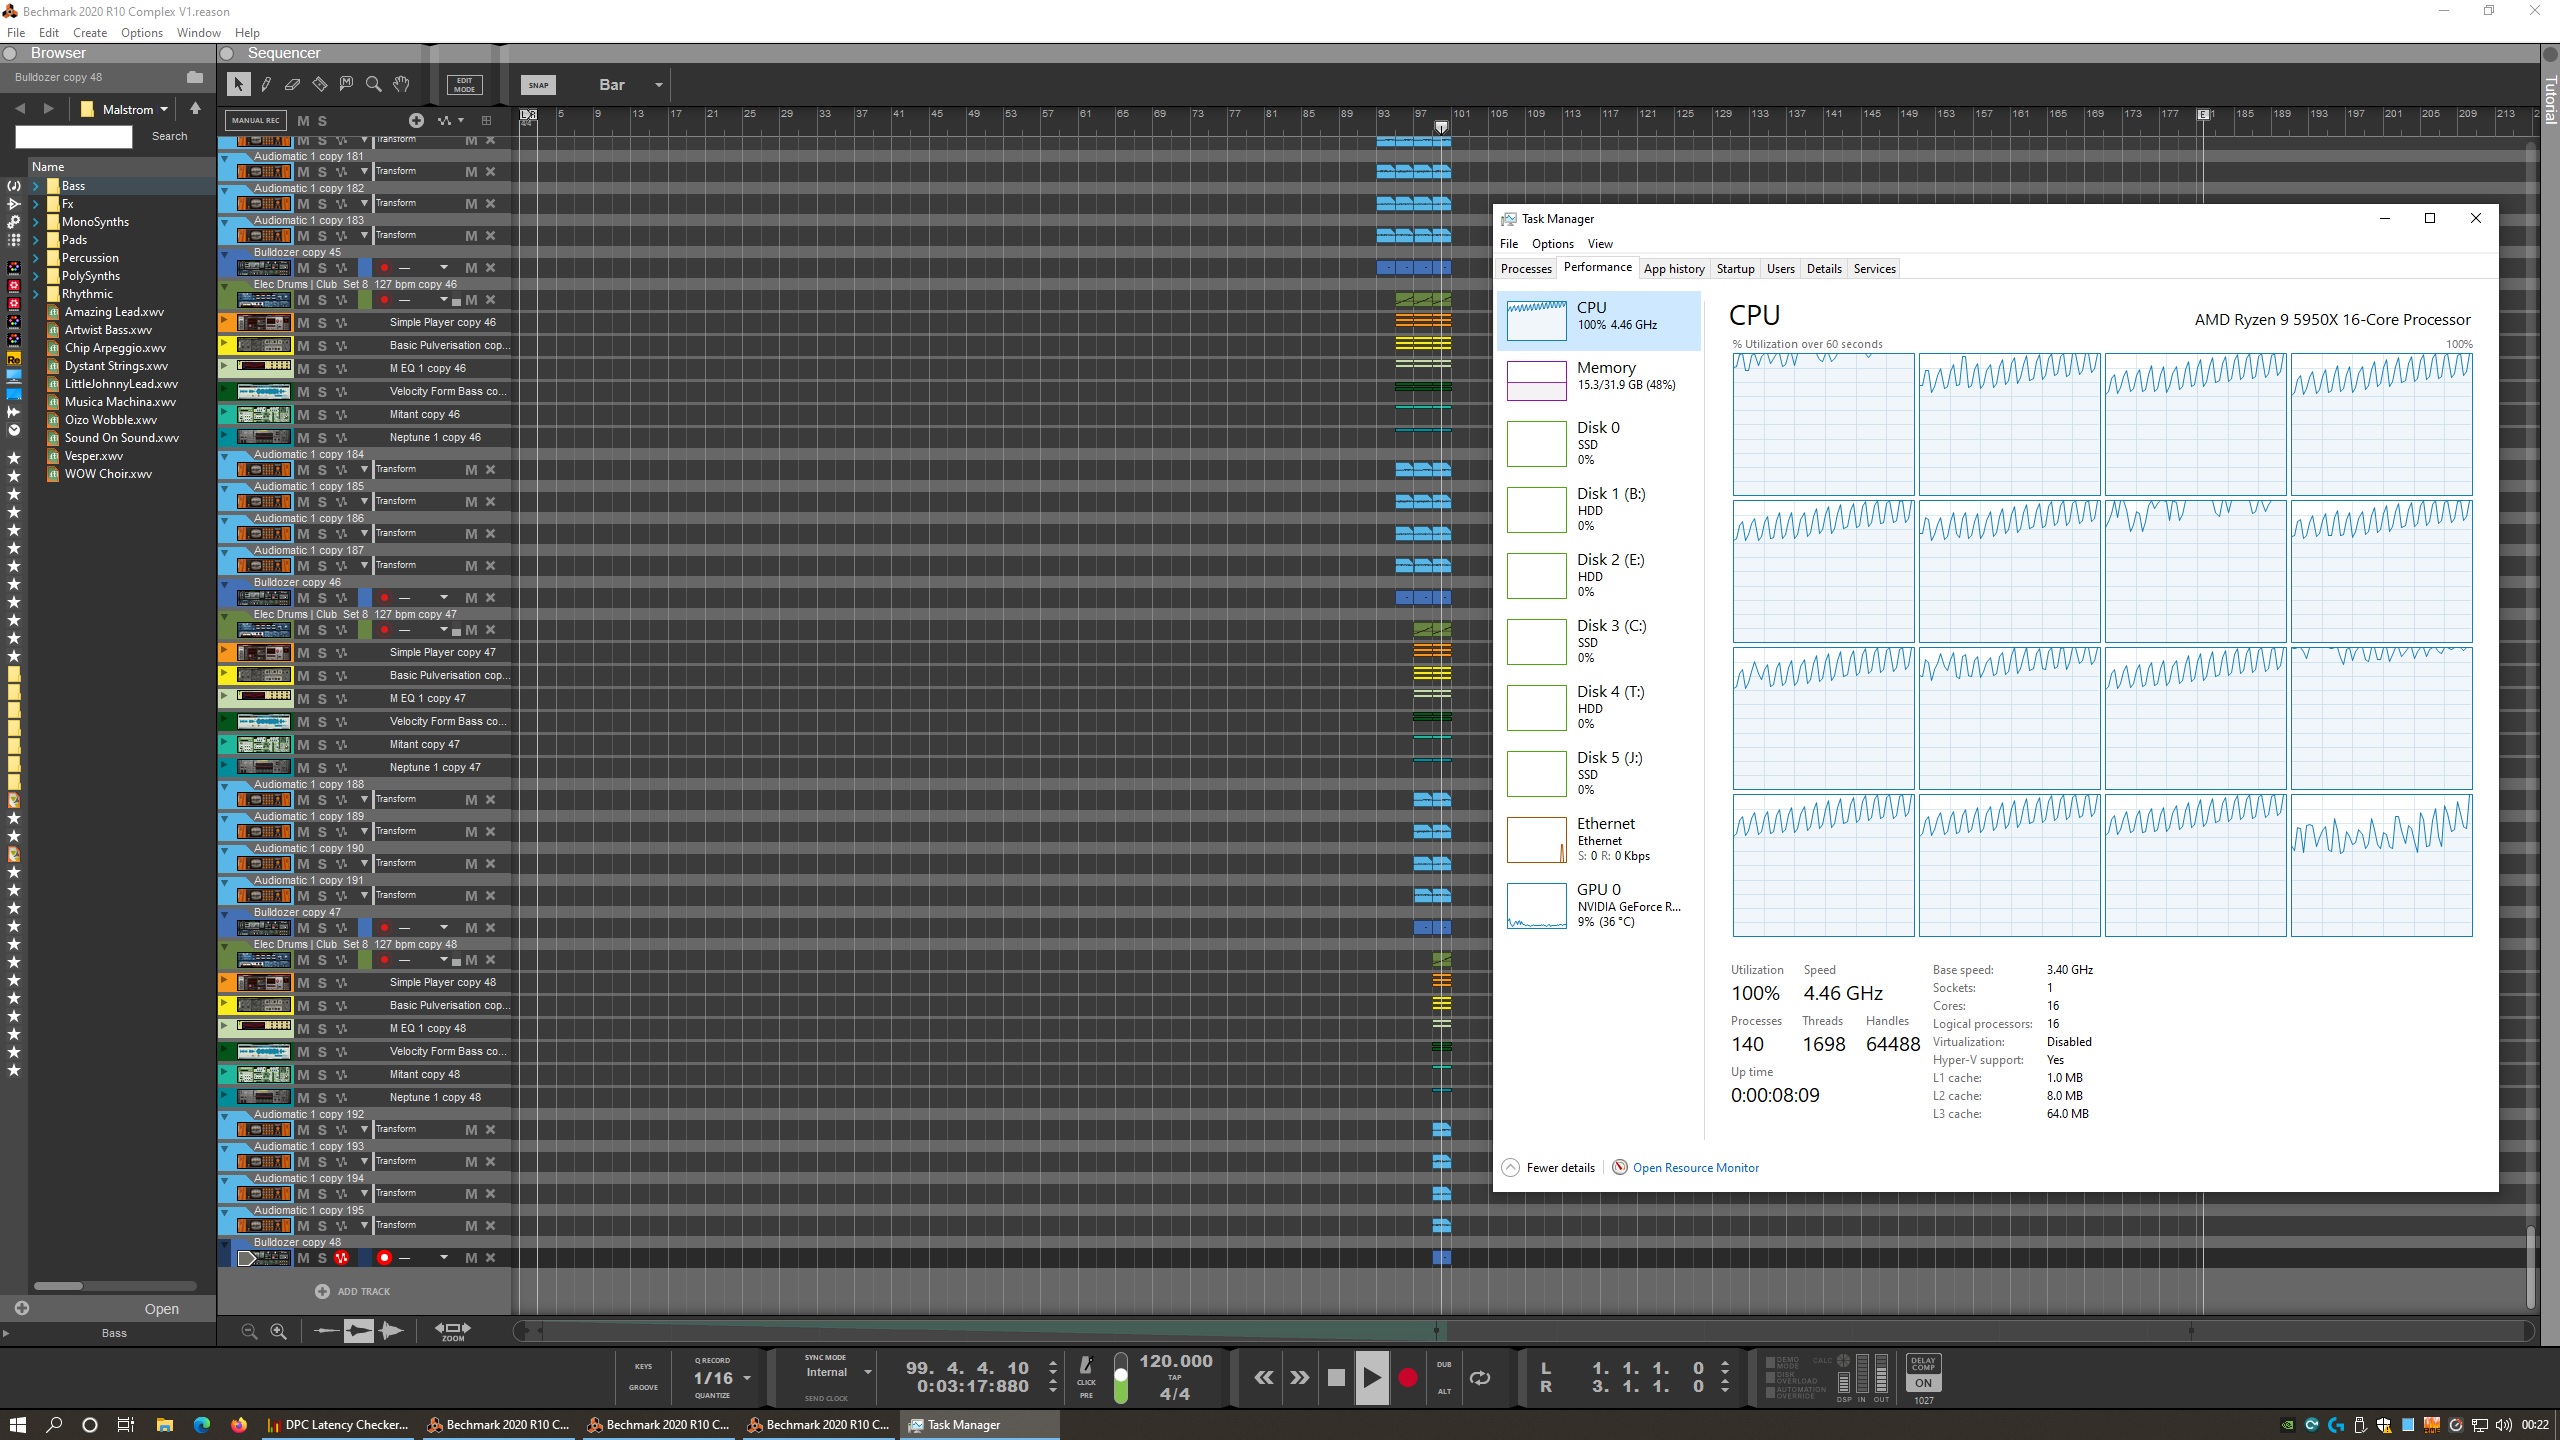2560x1440 pixels.
Task: Open Firefox from Windows taskbar
Action: click(238, 1425)
